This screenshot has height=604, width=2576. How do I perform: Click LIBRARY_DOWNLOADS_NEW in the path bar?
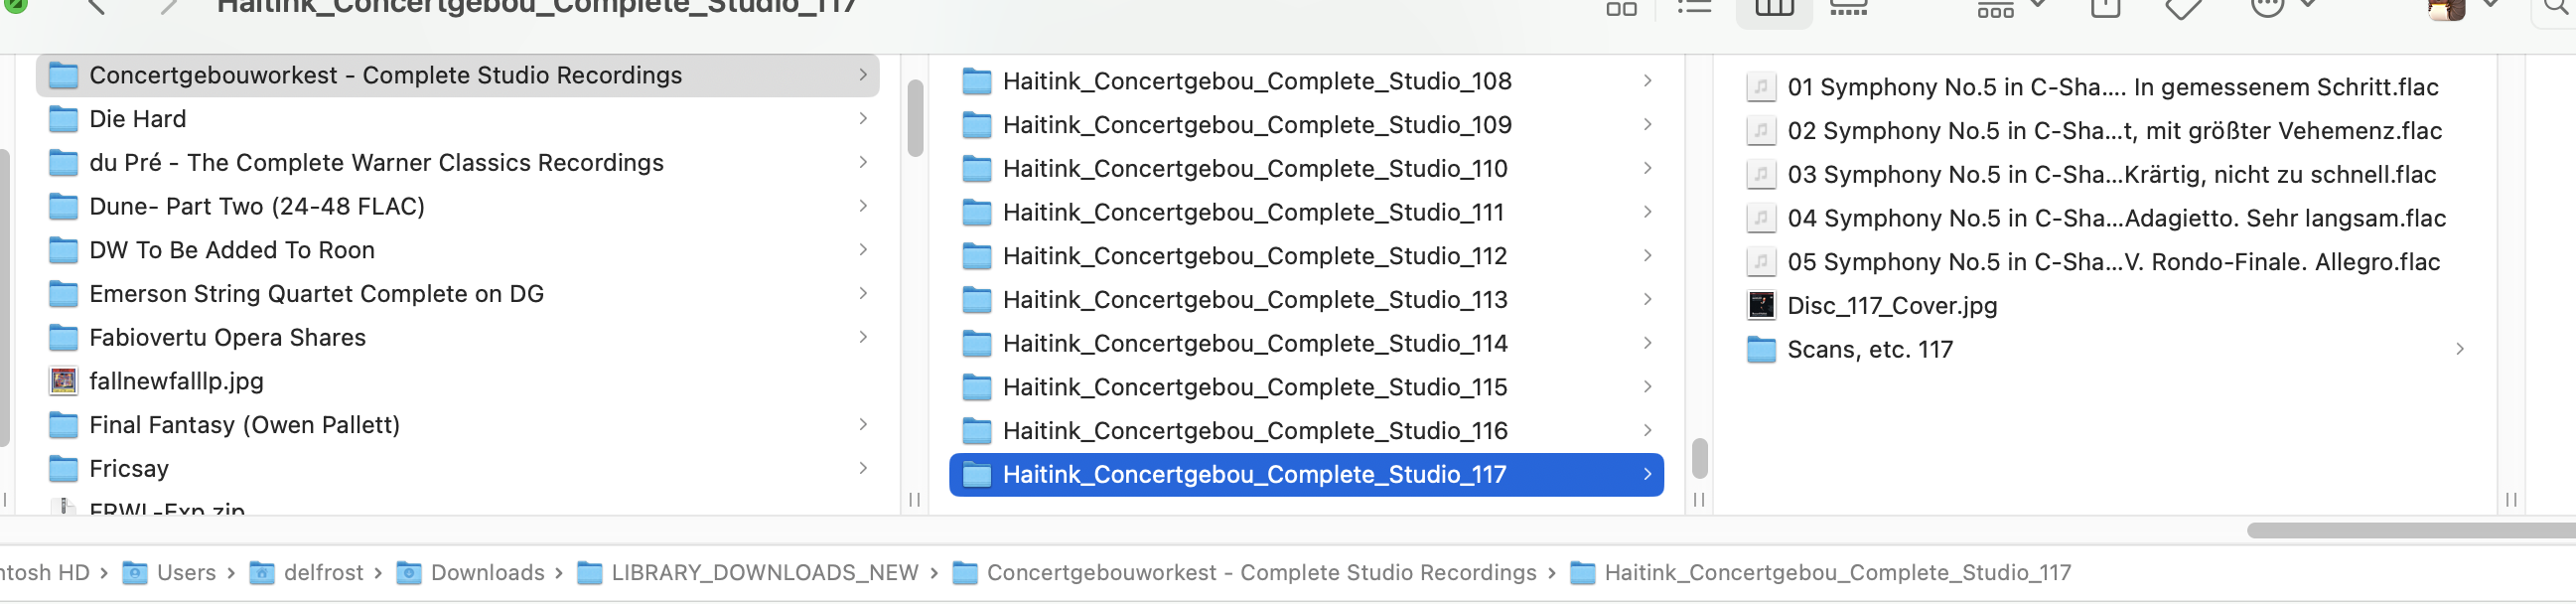point(764,572)
